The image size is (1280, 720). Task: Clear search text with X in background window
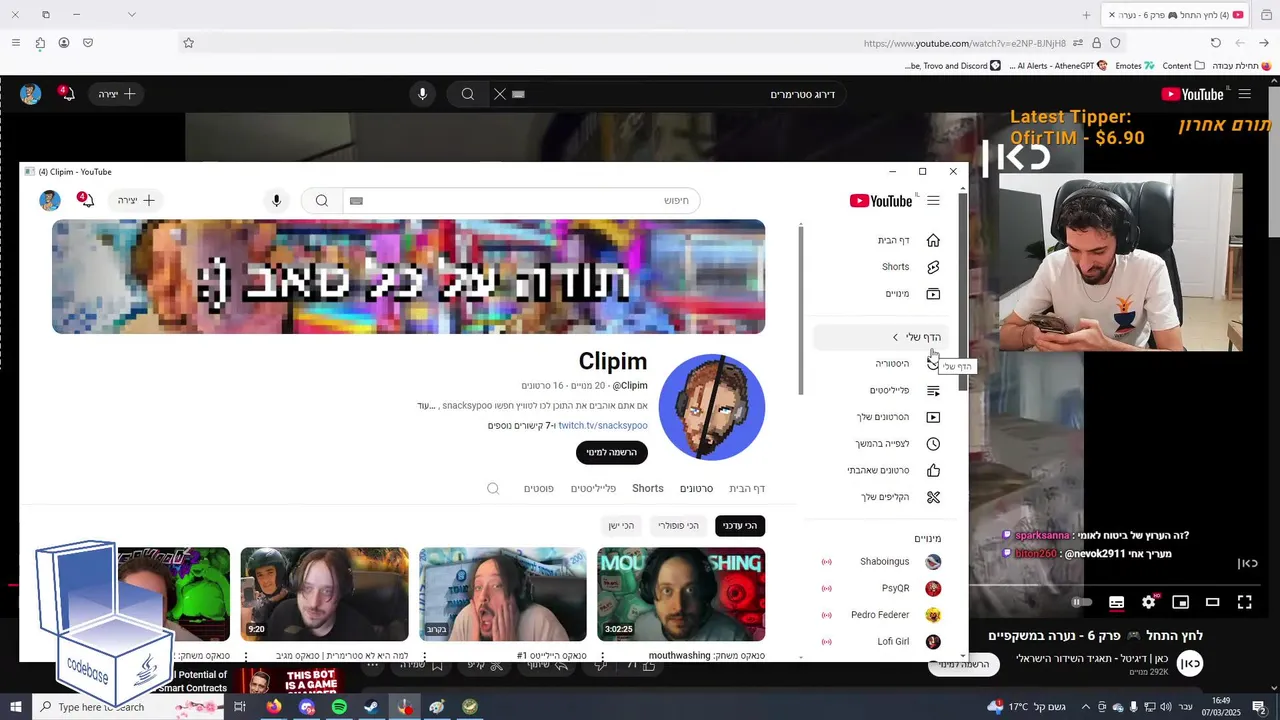[500, 94]
